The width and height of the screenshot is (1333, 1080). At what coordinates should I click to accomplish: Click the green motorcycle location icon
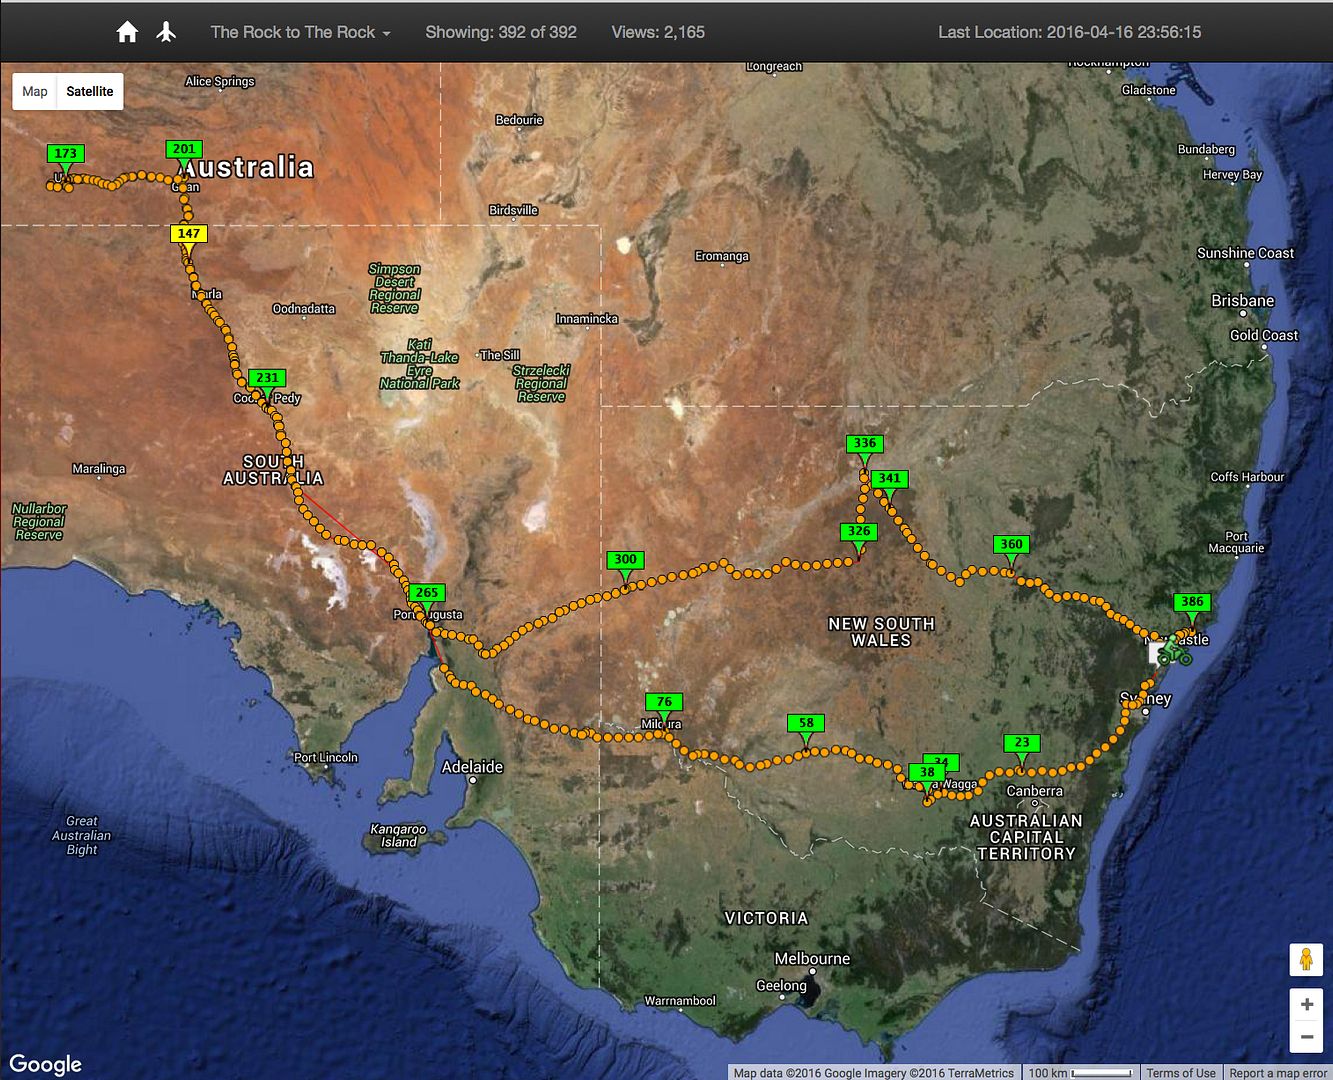[x=1174, y=653]
